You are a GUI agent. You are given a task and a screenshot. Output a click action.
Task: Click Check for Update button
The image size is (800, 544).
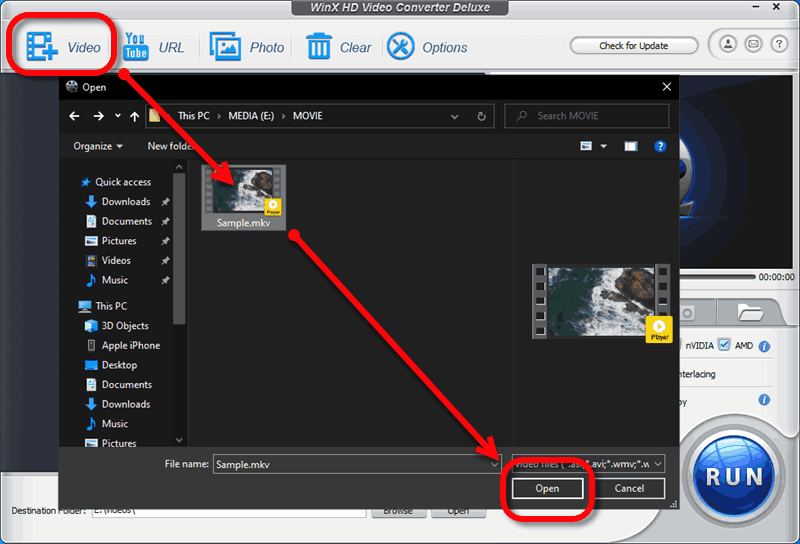(633, 45)
